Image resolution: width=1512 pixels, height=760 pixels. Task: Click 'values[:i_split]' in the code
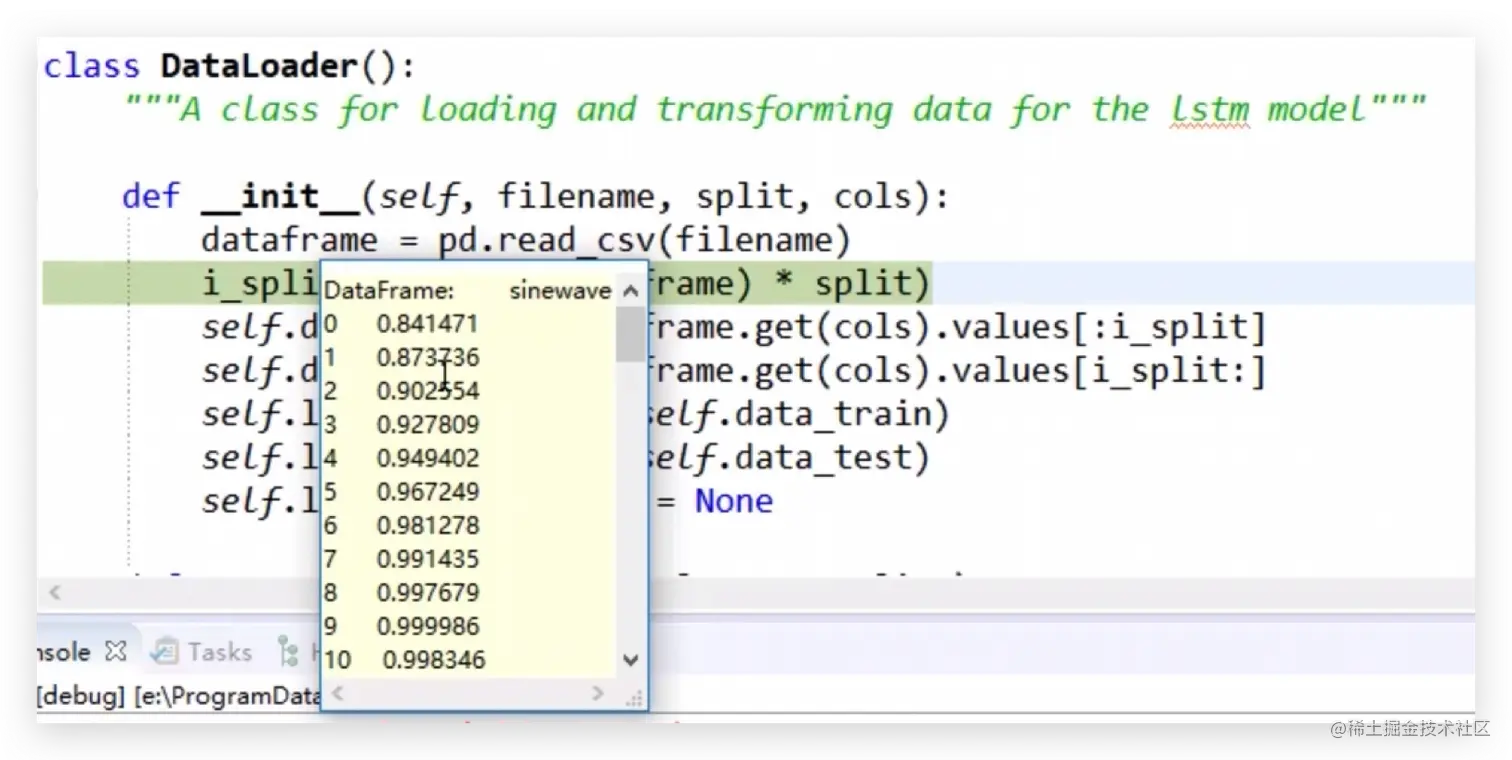click(1108, 328)
